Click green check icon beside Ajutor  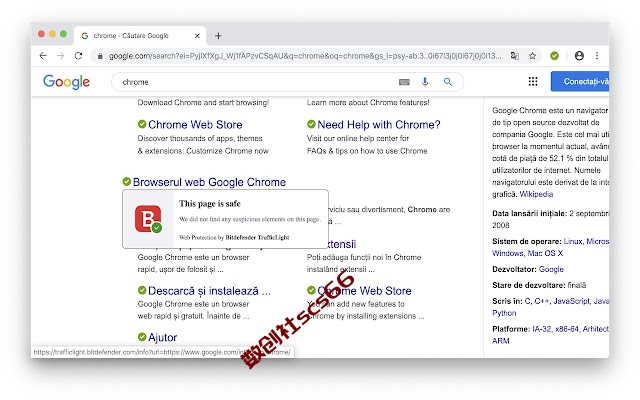coord(142,337)
